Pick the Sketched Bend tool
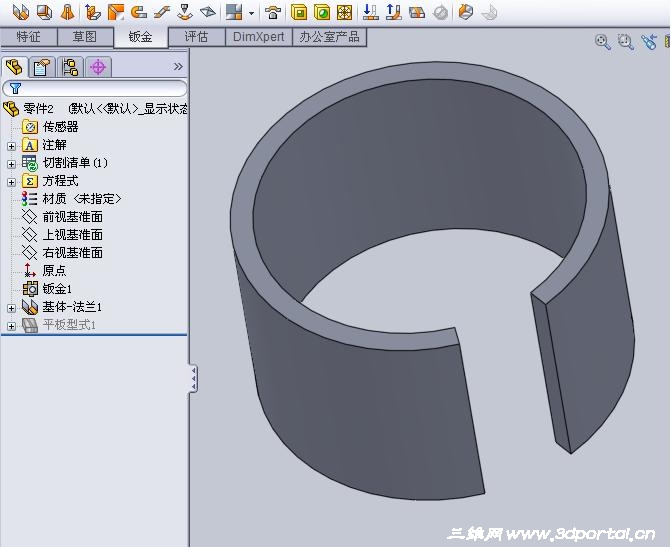The height and width of the screenshot is (547, 671). (185, 12)
